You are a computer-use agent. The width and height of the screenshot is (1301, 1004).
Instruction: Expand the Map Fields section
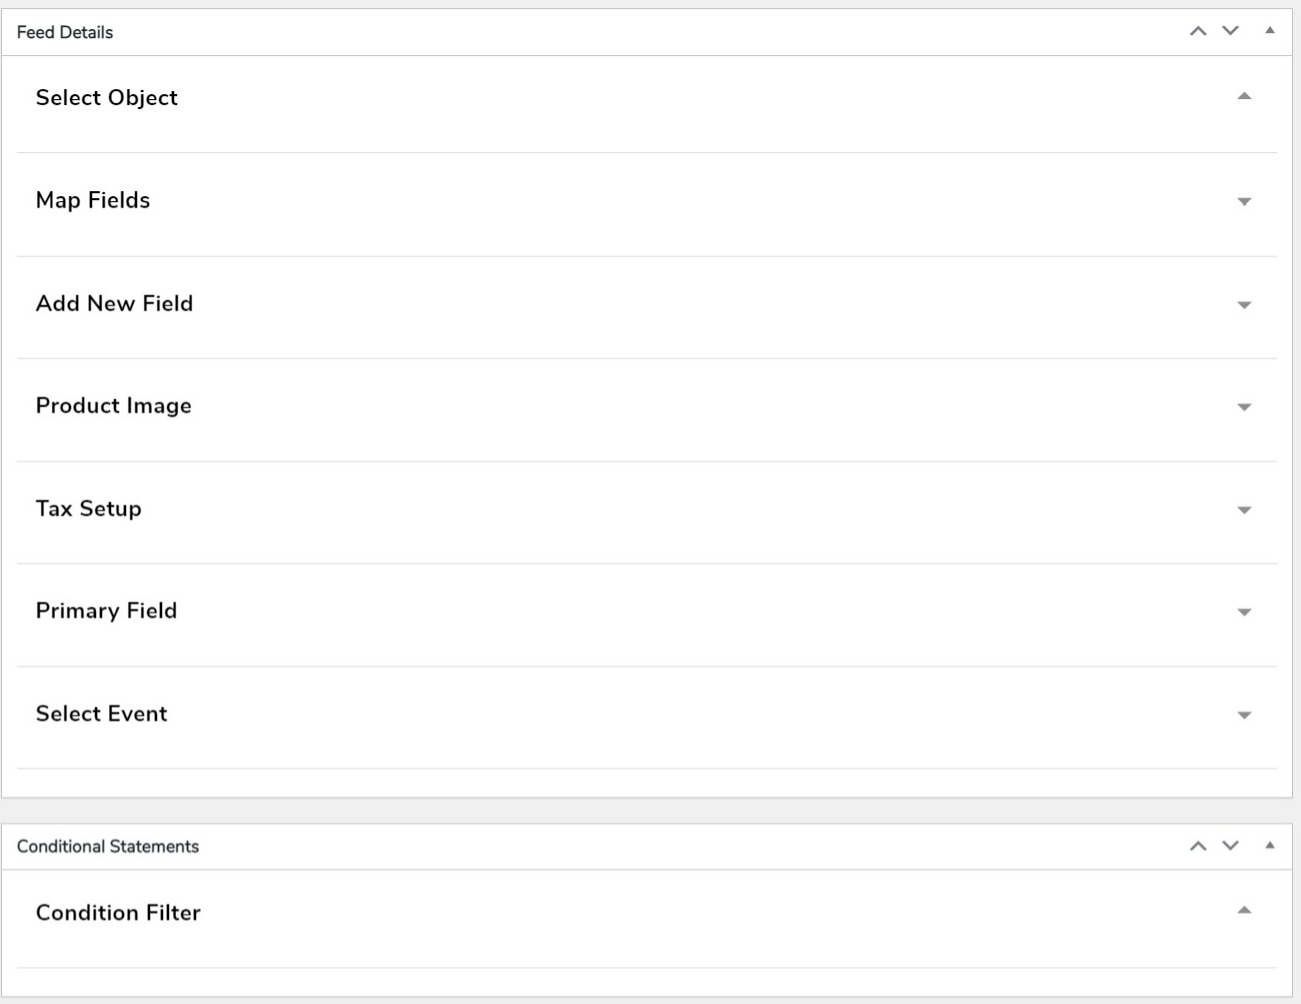[1243, 200]
